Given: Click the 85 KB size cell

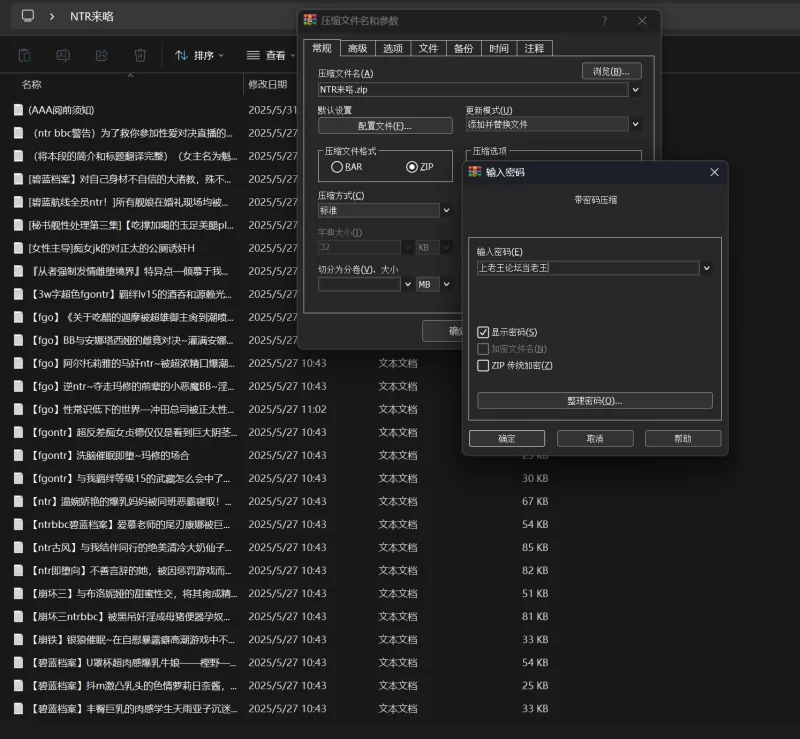Looking at the screenshot, I should tap(535, 547).
